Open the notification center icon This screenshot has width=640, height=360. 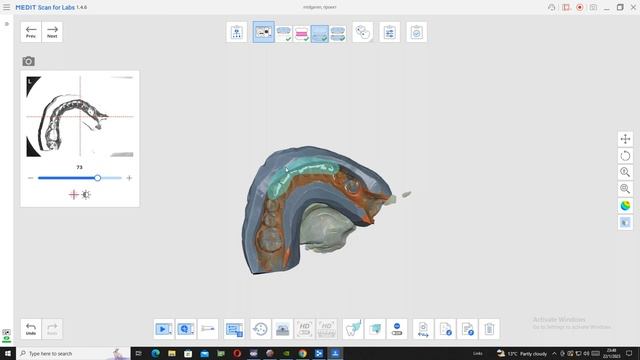[x=629, y=353]
